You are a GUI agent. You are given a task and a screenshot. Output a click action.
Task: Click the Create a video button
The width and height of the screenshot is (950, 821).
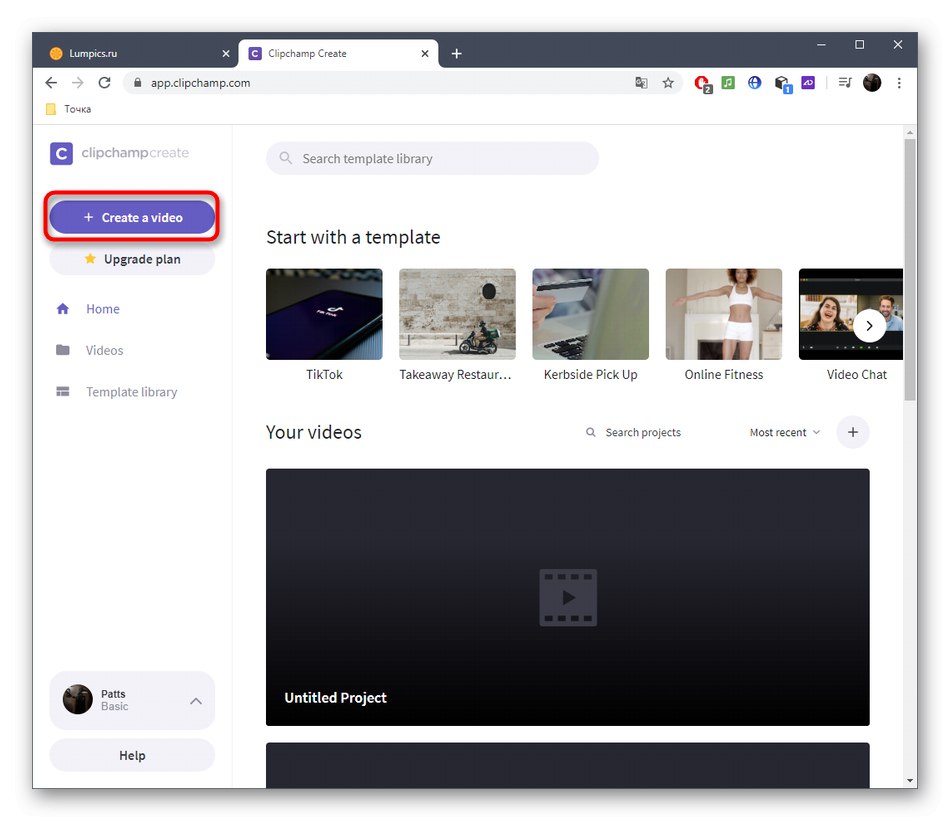pyautogui.click(x=132, y=218)
